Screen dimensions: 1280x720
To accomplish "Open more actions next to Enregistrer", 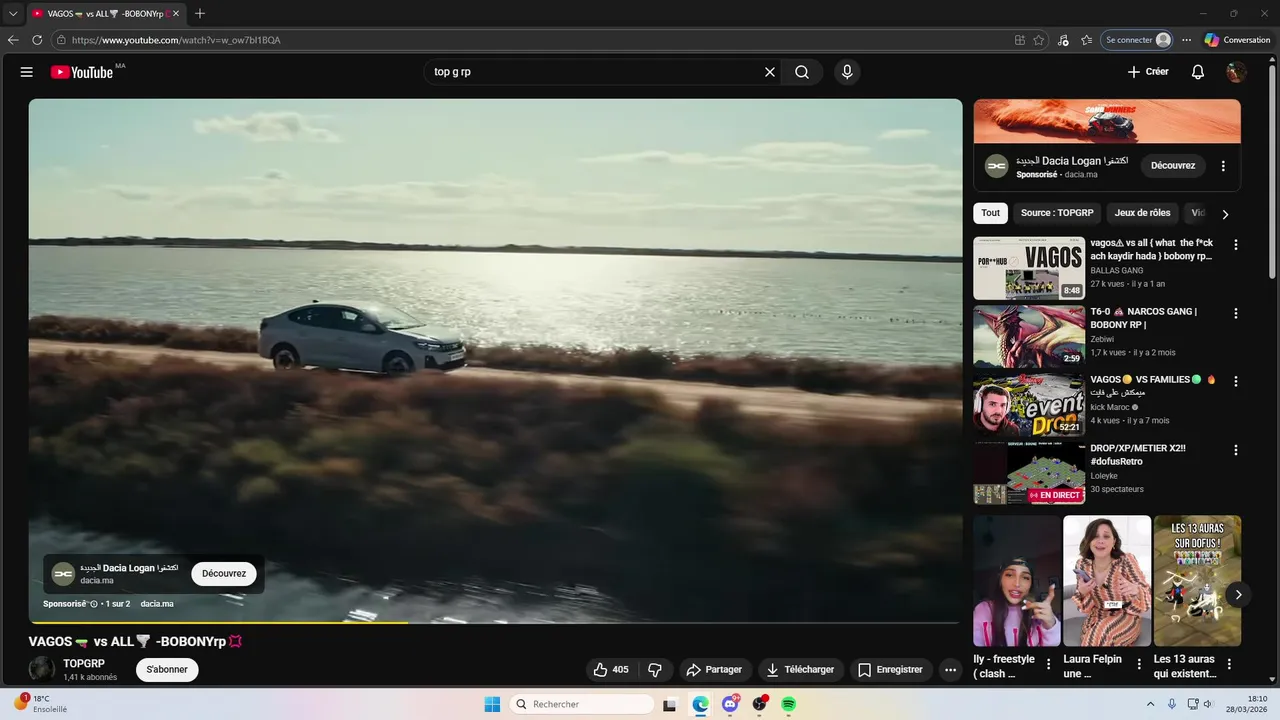I will pyautogui.click(x=950, y=669).
